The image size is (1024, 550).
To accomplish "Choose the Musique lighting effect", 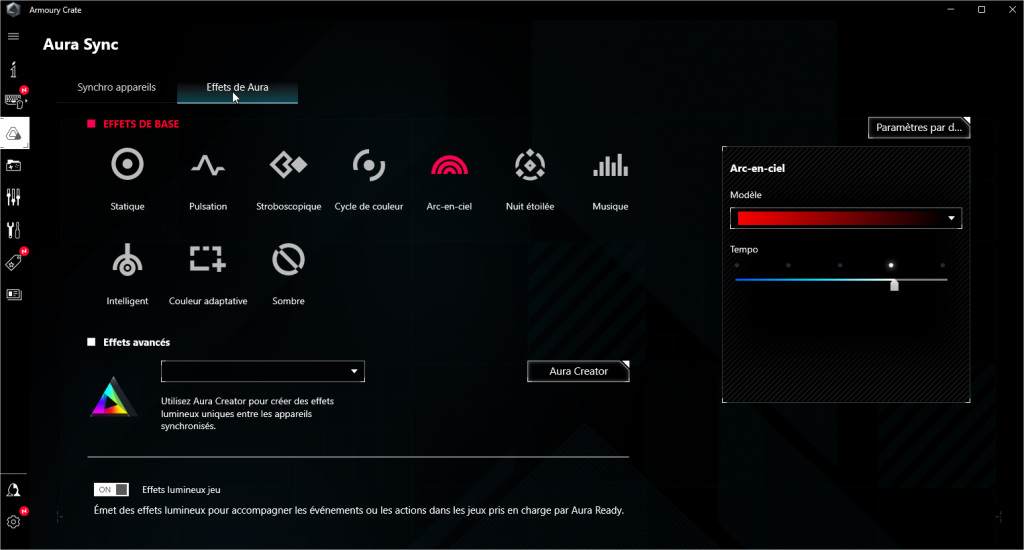I will 610,165.
